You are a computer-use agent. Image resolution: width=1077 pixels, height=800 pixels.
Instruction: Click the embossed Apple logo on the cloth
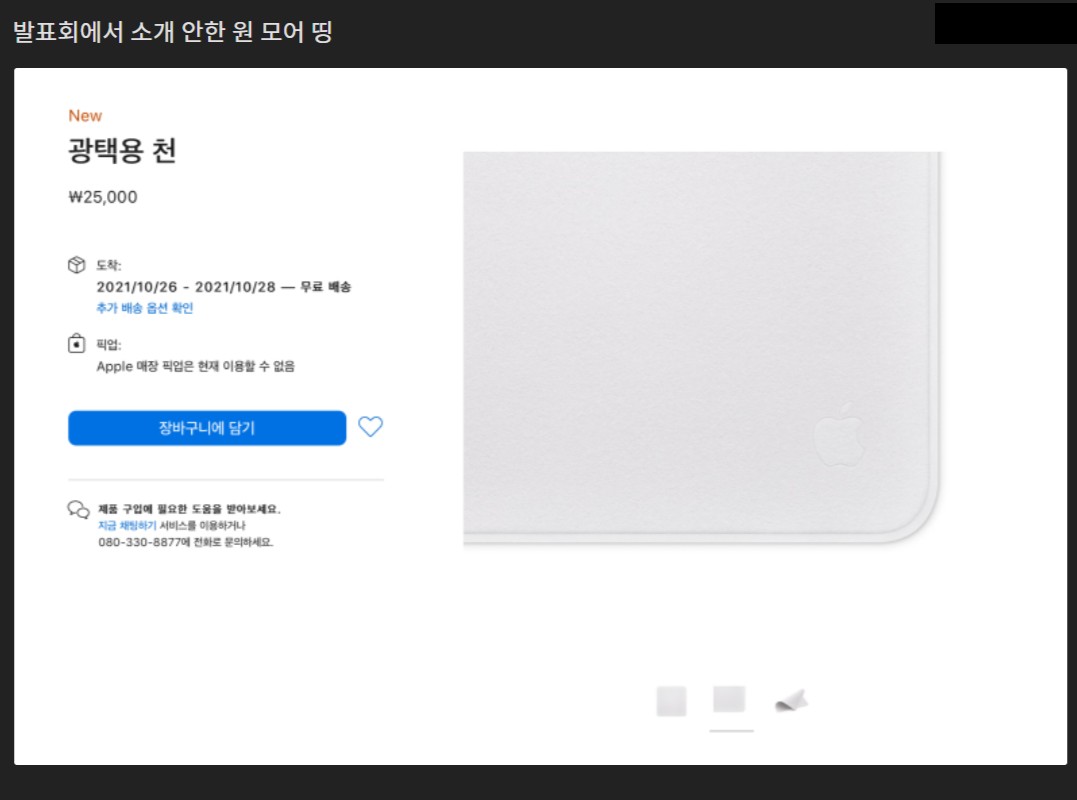tap(837, 436)
